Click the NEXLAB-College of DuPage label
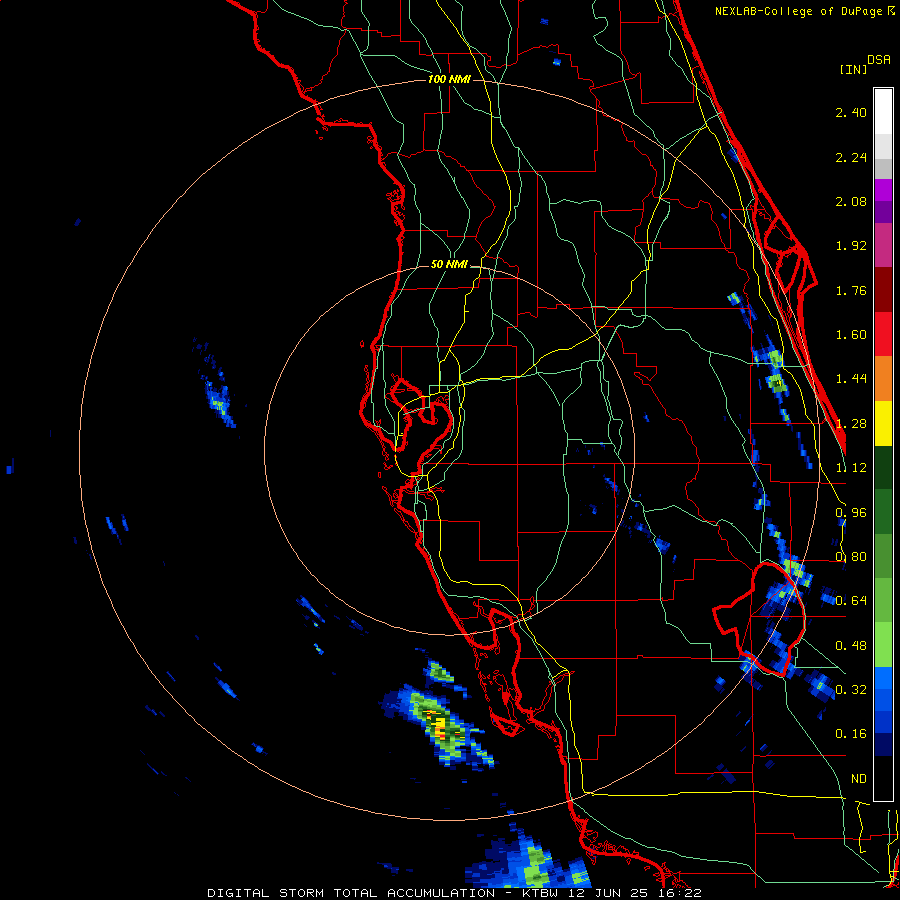900x900 pixels. pos(800,11)
